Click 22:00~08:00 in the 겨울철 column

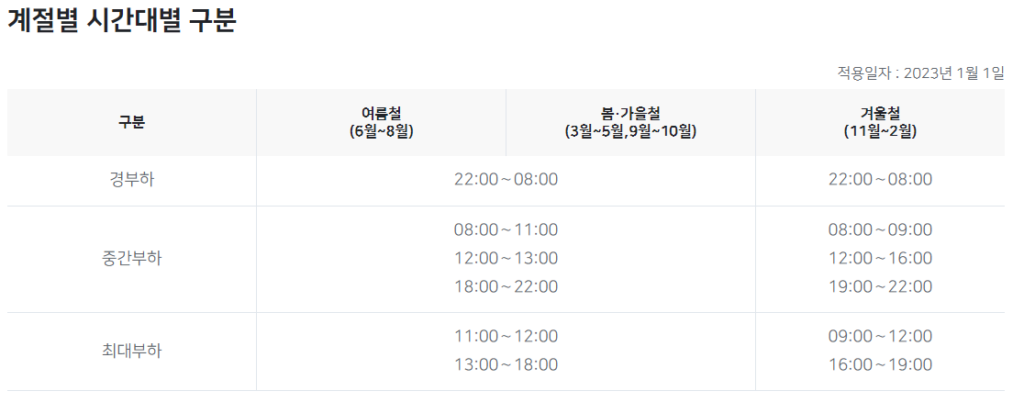click(x=880, y=180)
